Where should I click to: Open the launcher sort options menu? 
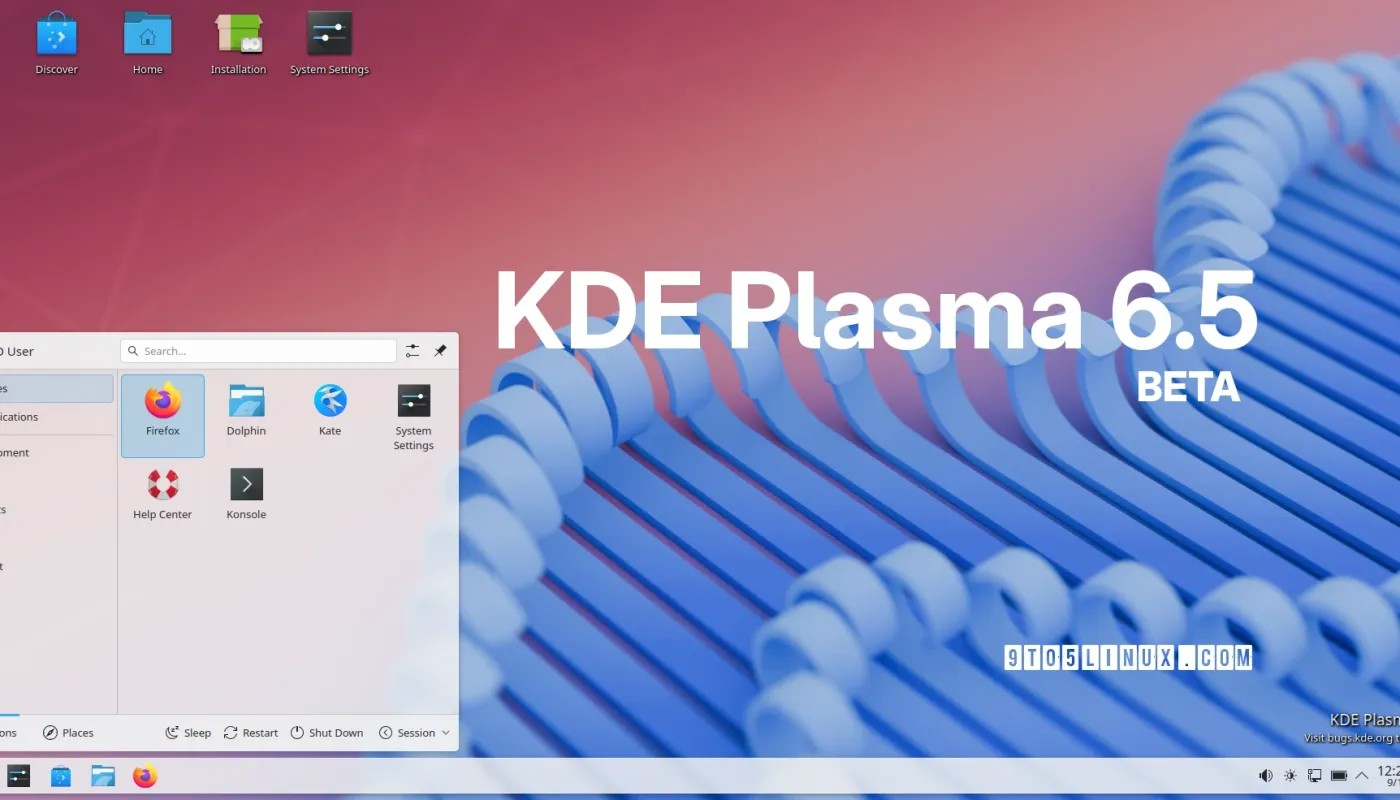pos(412,351)
